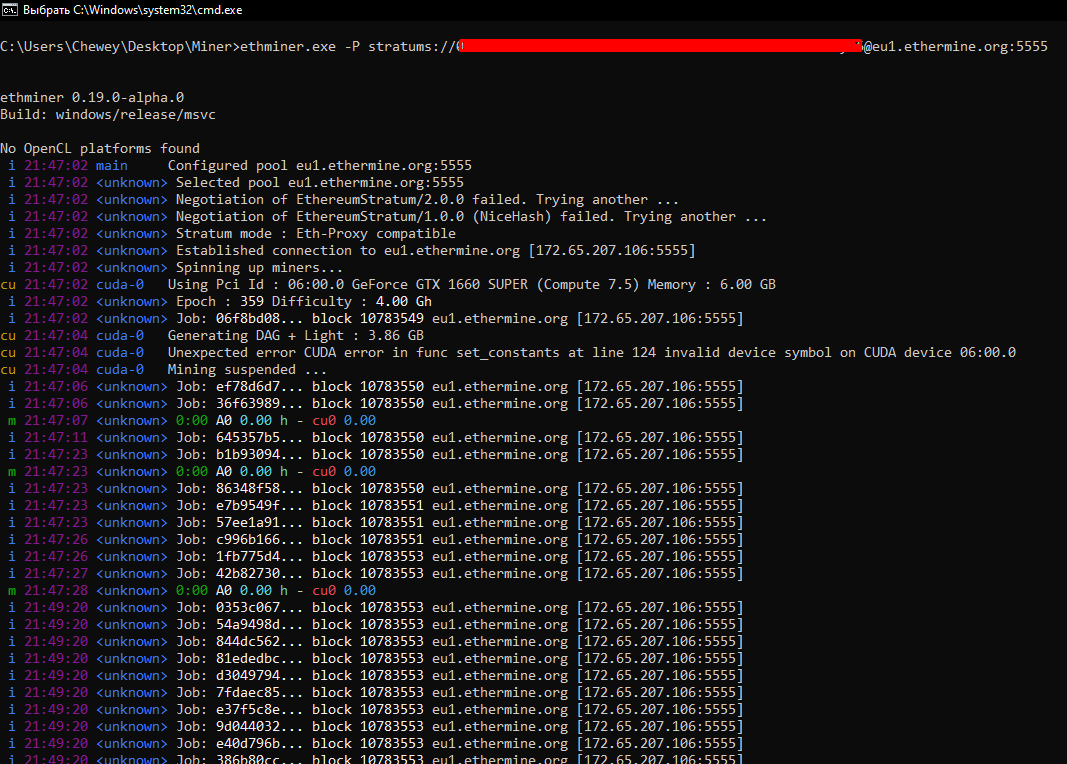Click the 'Spinning up miners...' log line
Screen dimensions: 1067x764
(x=260, y=267)
